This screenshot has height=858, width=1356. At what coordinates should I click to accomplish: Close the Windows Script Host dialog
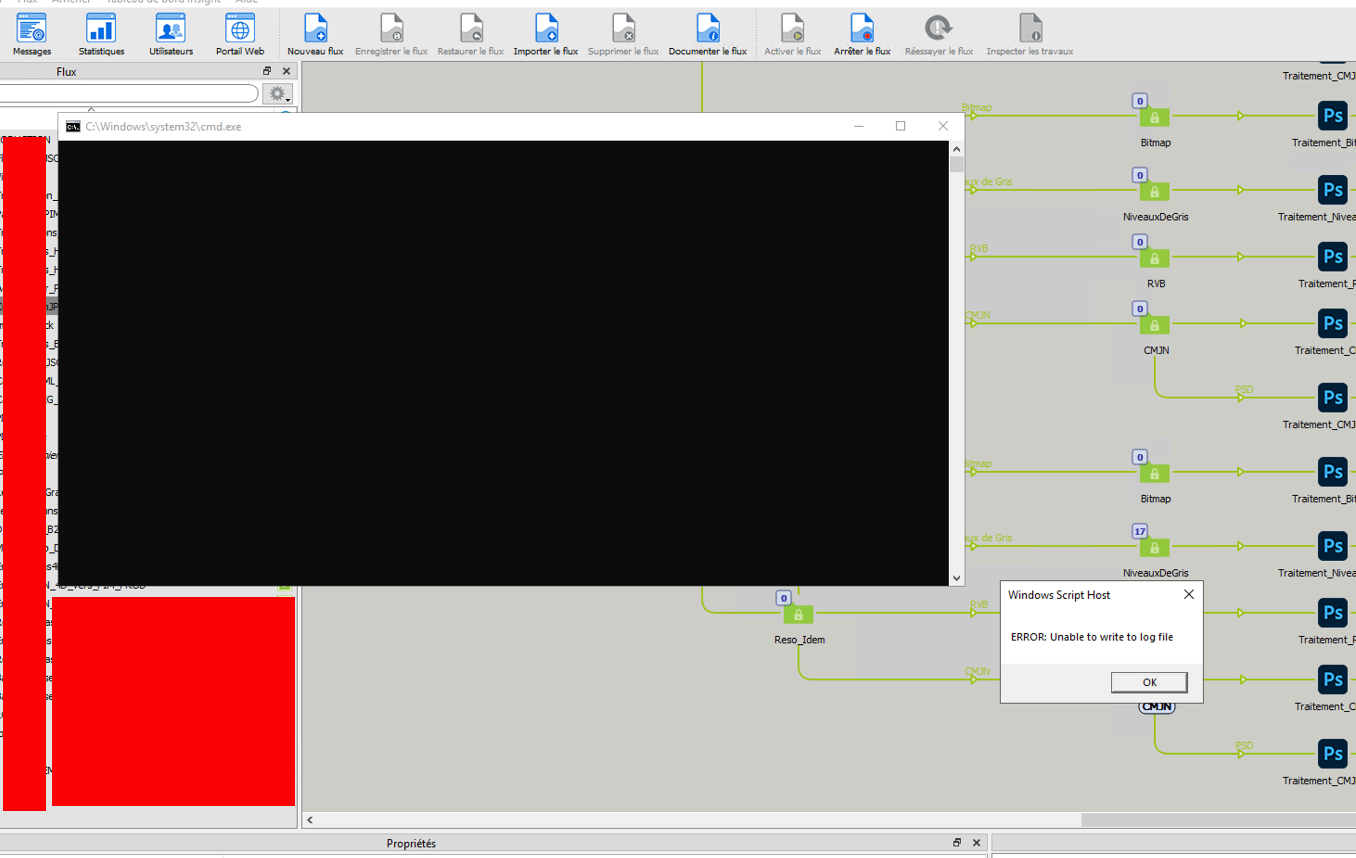[1188, 594]
